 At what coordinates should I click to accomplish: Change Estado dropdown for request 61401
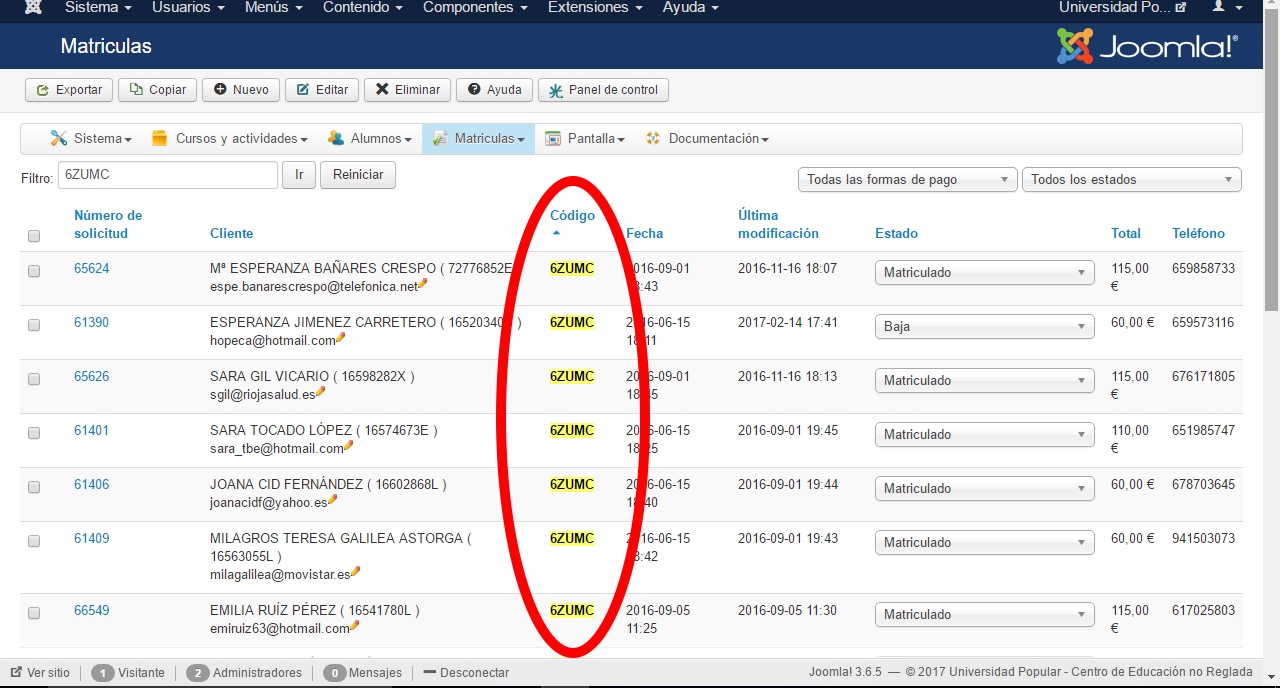(x=985, y=435)
